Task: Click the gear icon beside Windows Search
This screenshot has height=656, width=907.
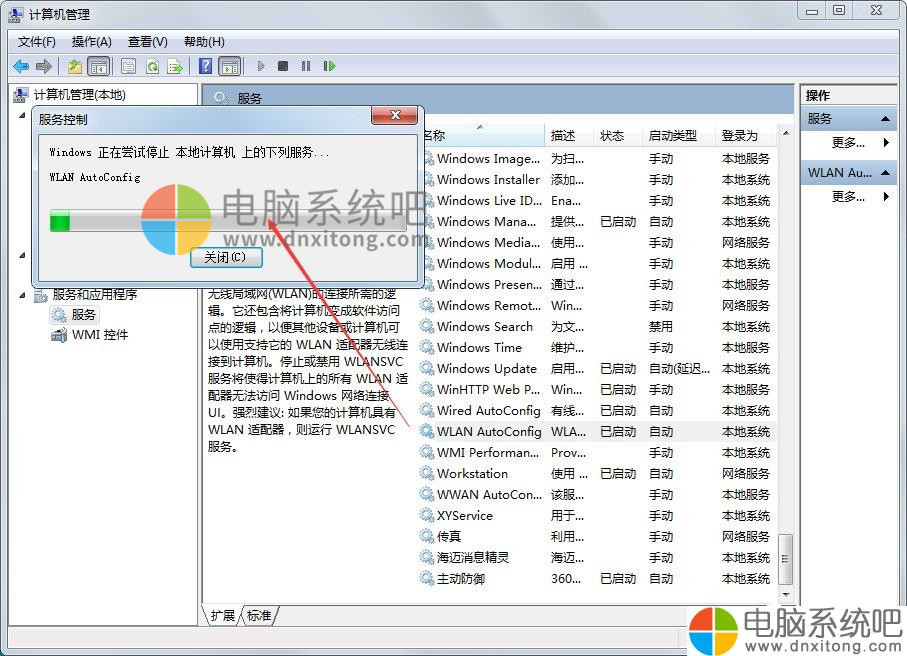Action: coord(427,326)
